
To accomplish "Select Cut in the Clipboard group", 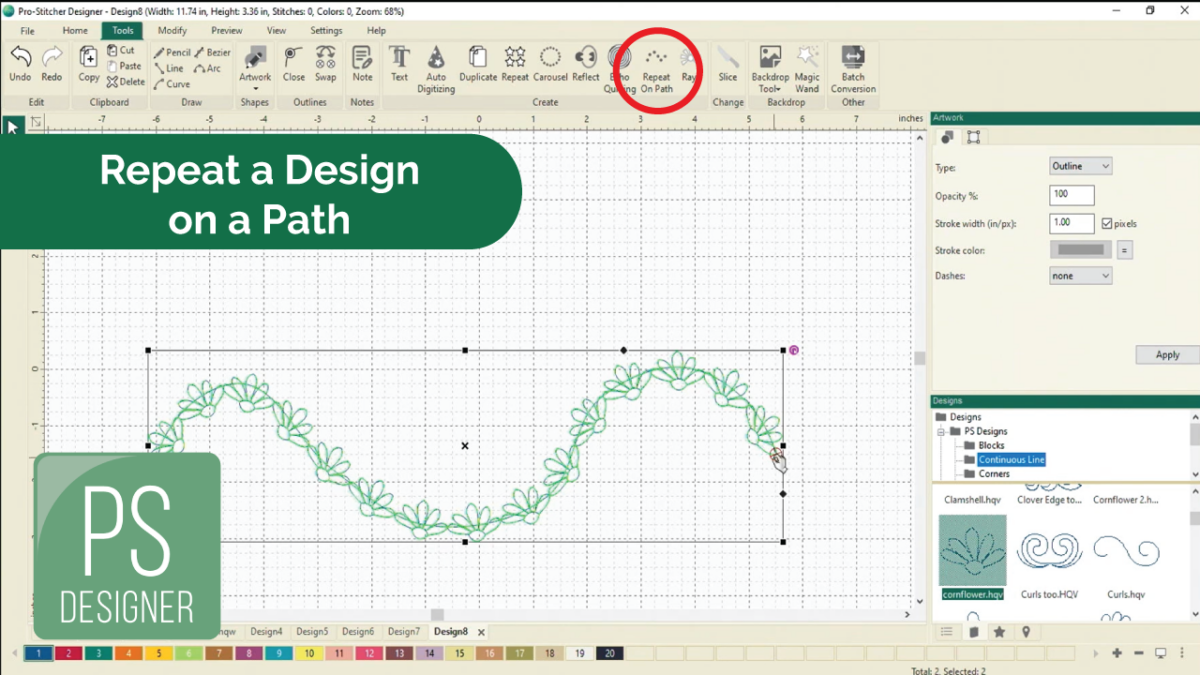I will click(x=121, y=50).
